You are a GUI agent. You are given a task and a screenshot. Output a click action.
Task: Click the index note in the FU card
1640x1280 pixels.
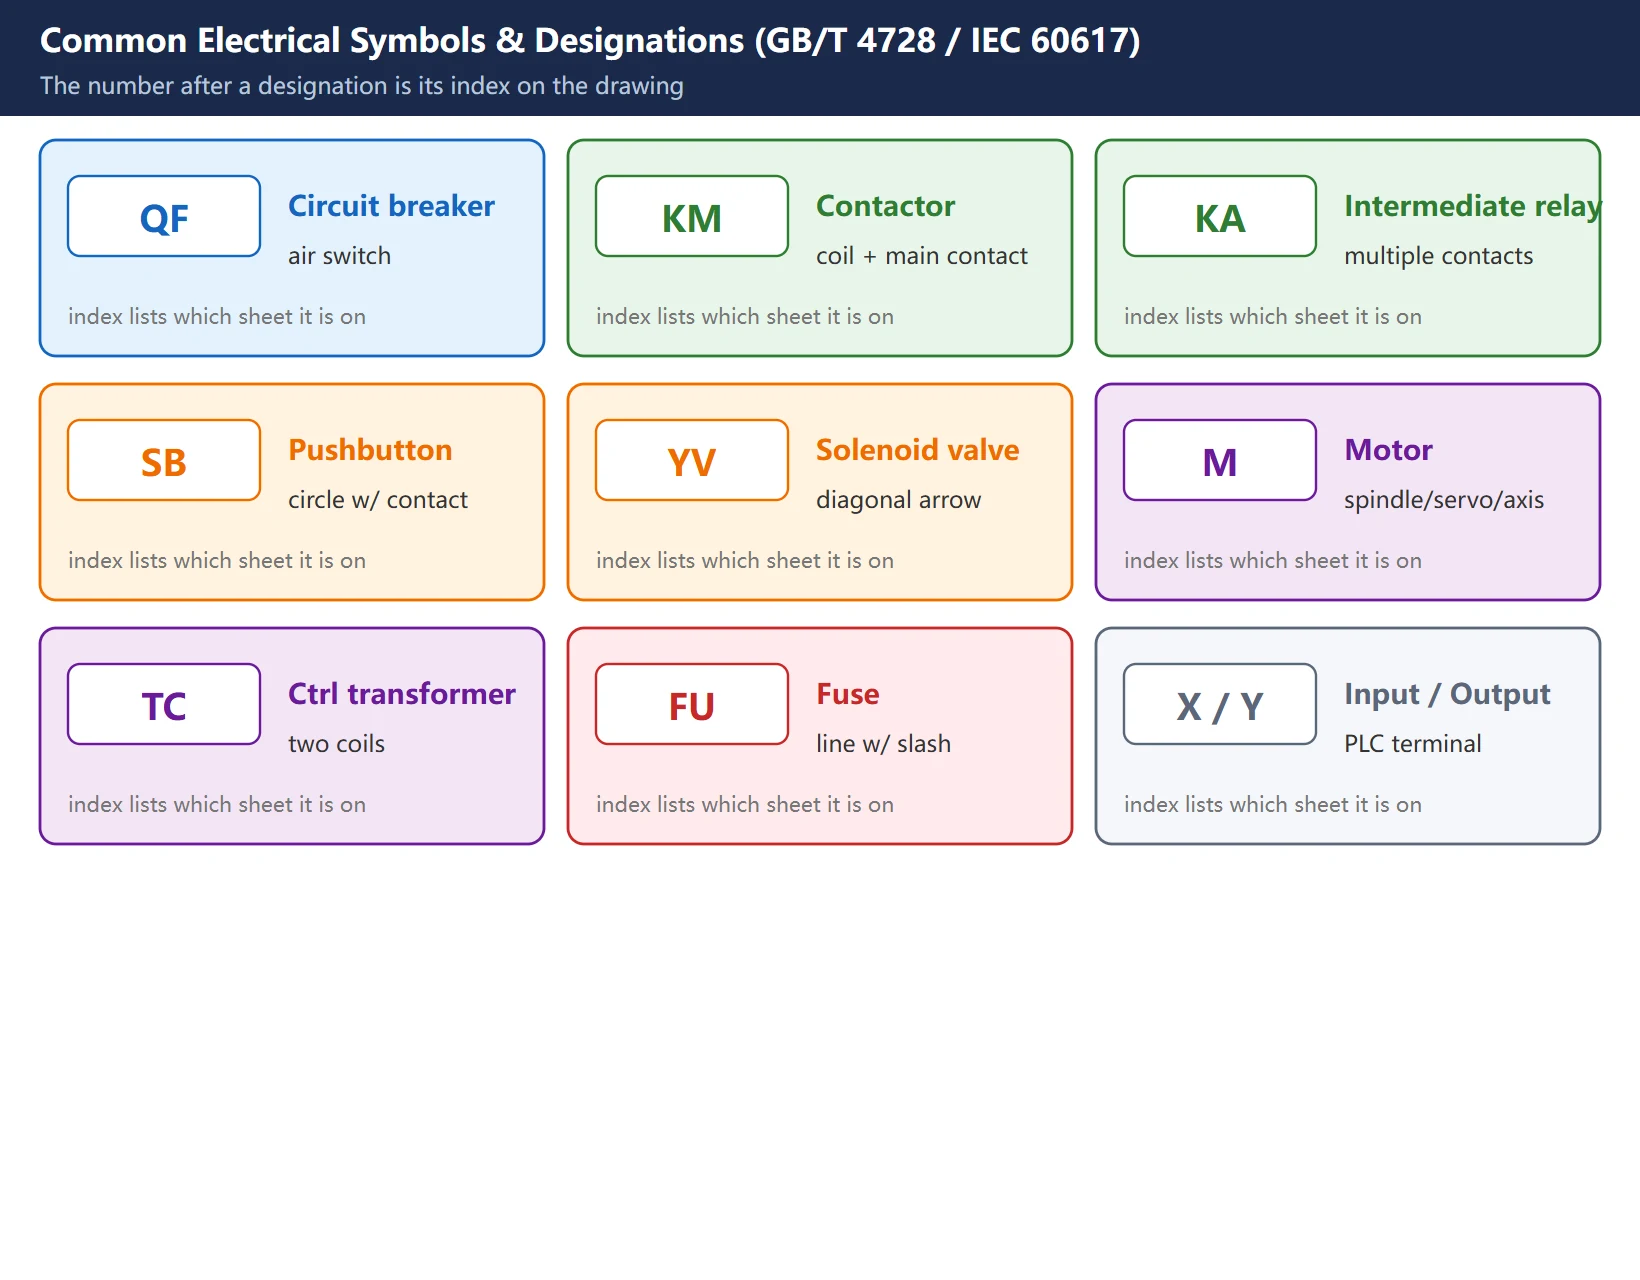(x=745, y=804)
